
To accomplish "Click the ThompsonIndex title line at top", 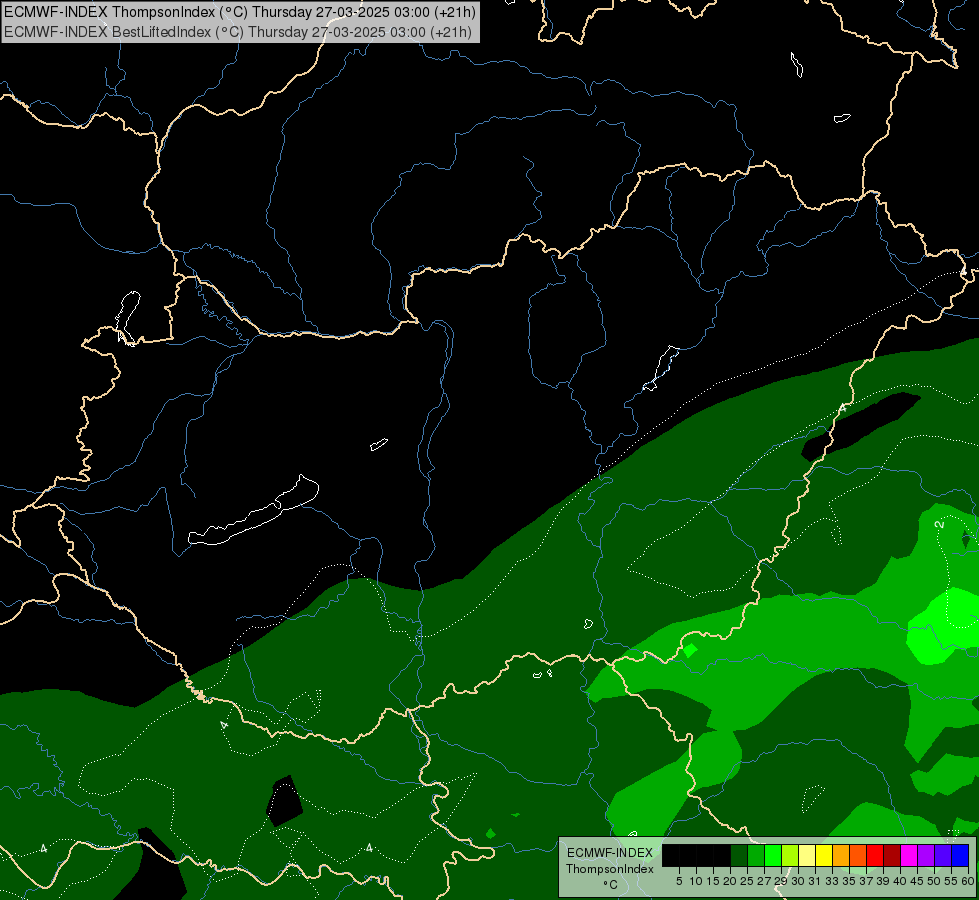I will point(240,12).
